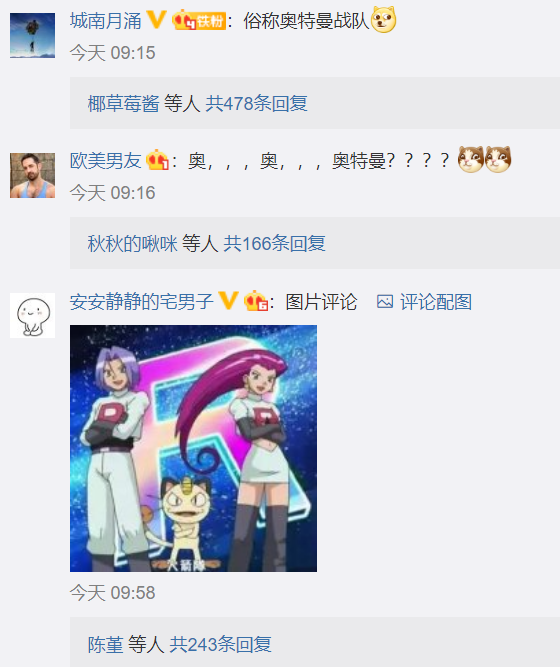Enlarge the Team Rocket comment image
The image size is (560, 667).
point(193,448)
